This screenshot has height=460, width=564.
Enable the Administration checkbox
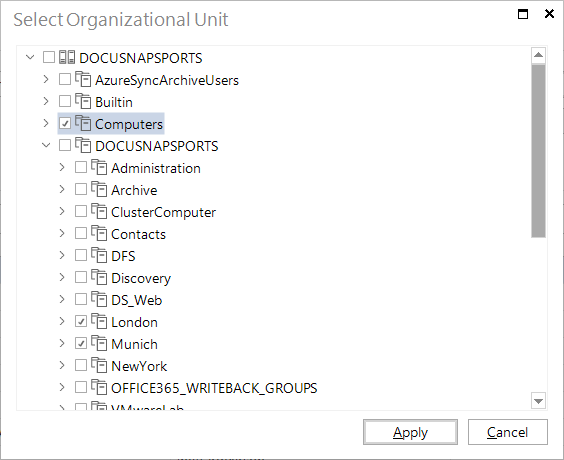tap(81, 167)
